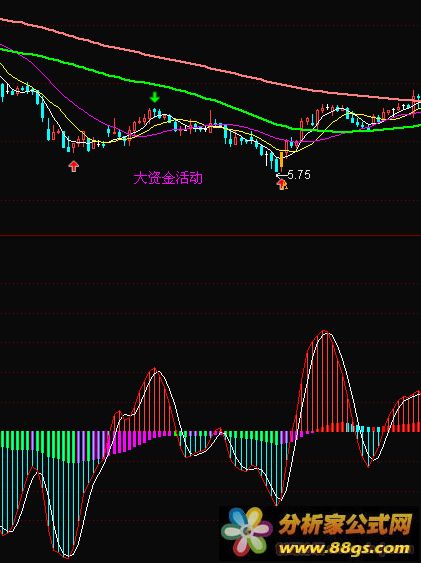Click the highest red oscillator peak
421x563 pixels.
(325, 331)
